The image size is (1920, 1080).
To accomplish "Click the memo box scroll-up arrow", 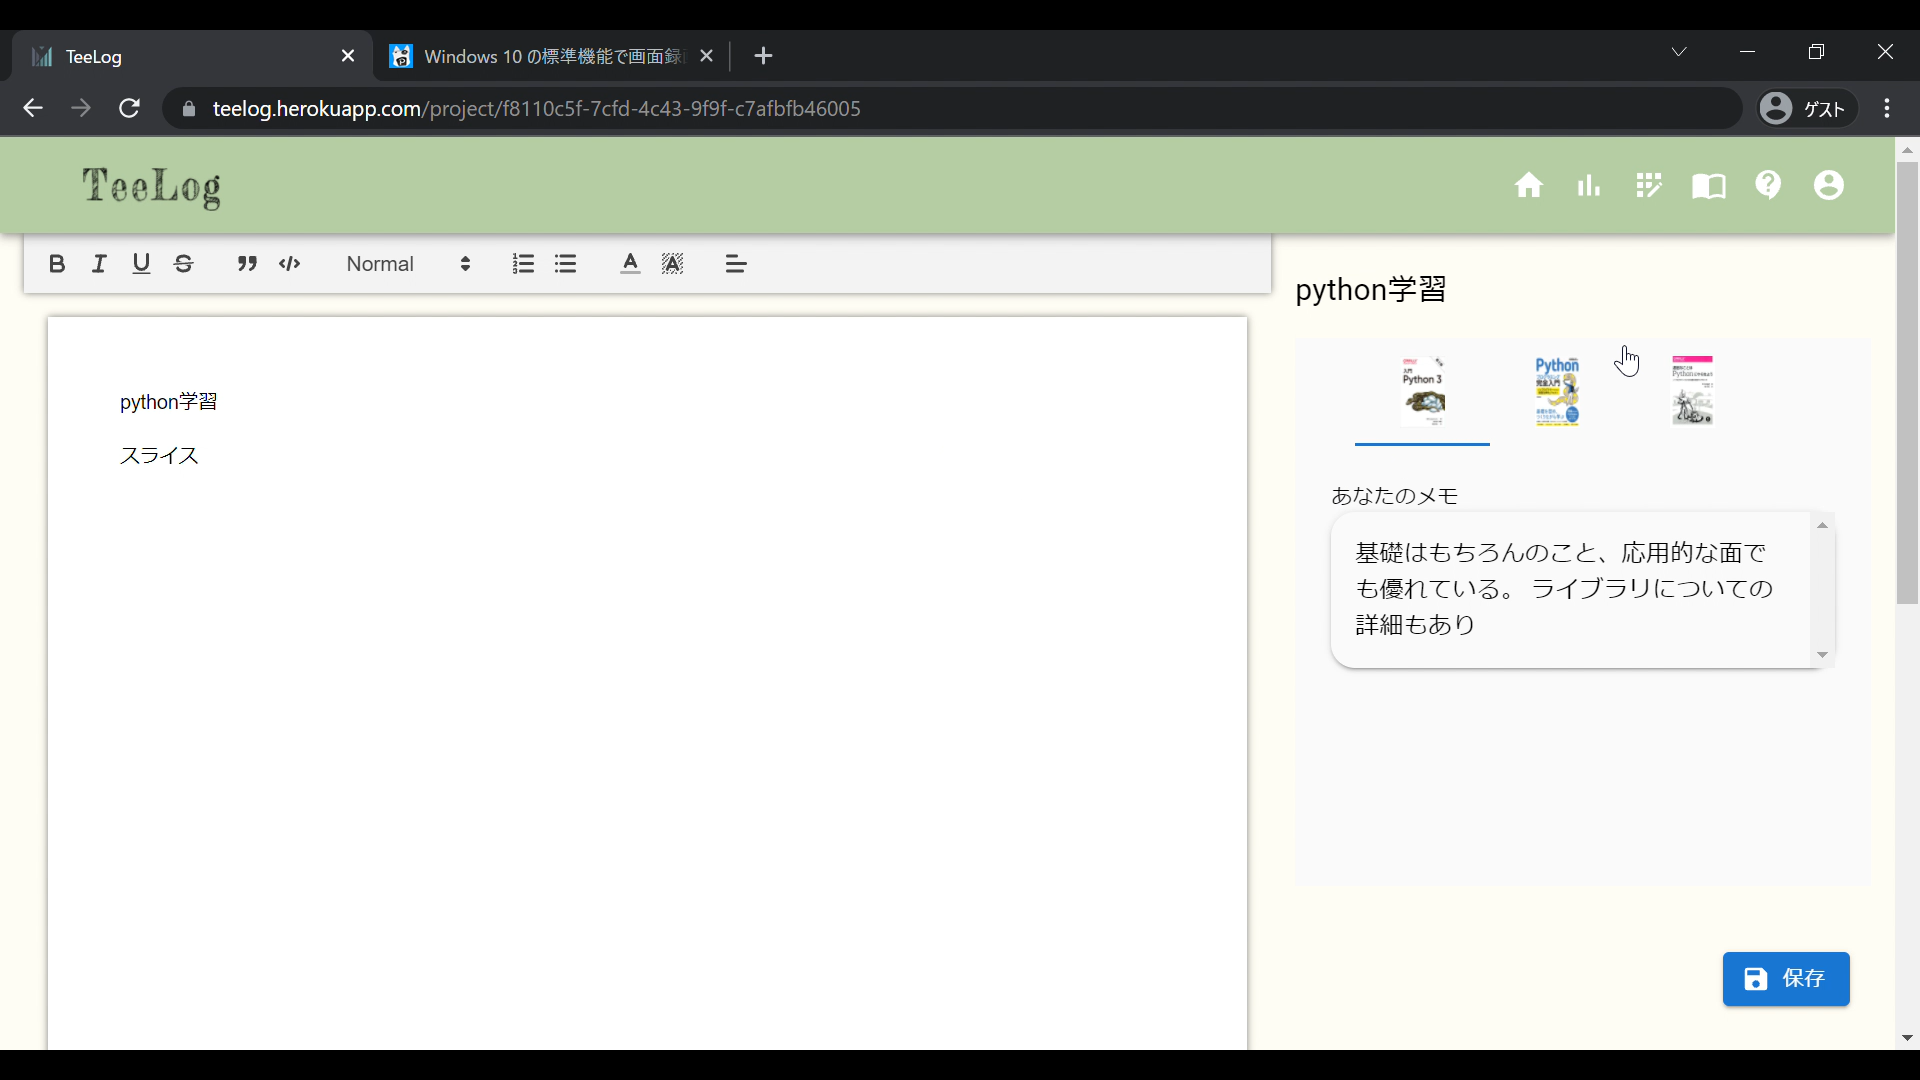I will [1822, 525].
